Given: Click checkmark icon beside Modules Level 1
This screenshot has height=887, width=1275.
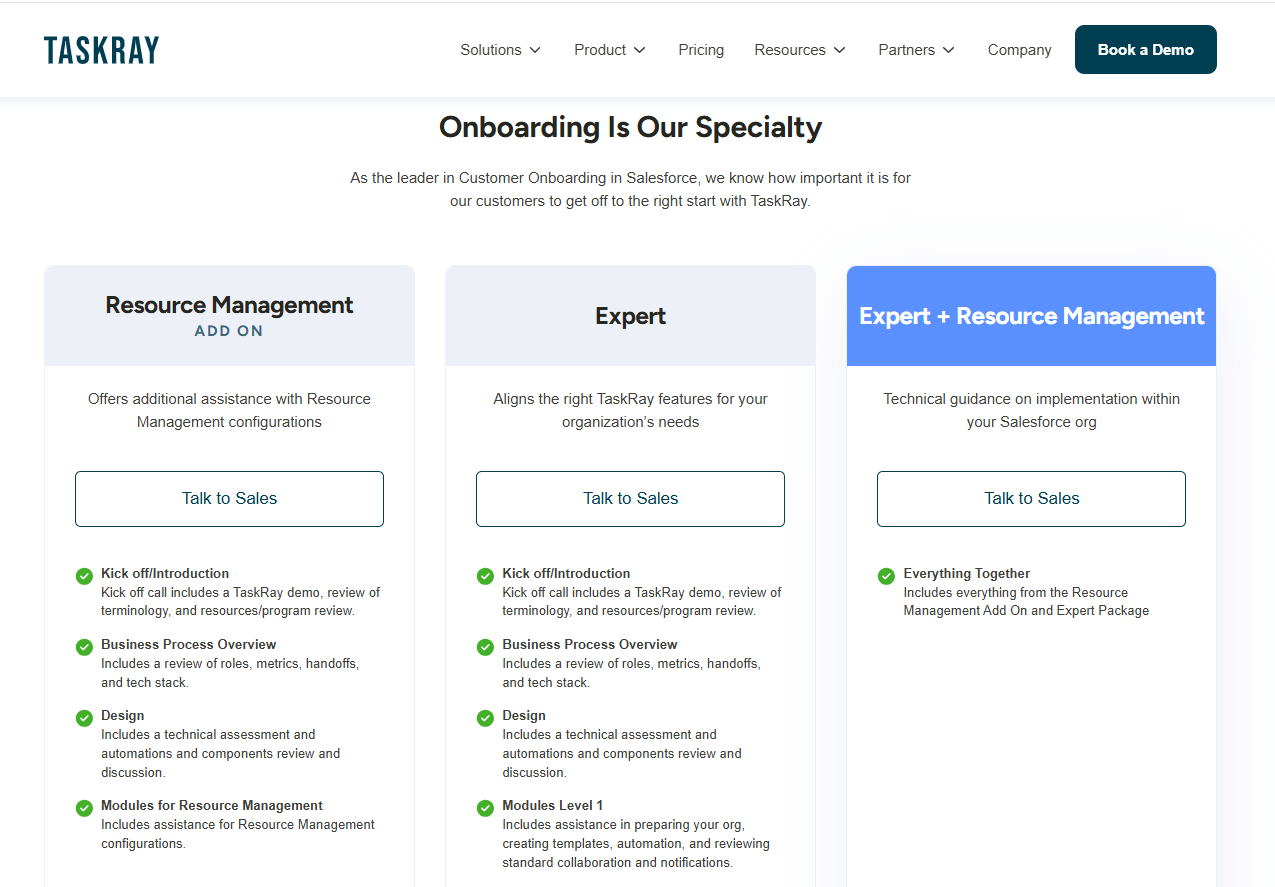Looking at the screenshot, I should (x=485, y=808).
